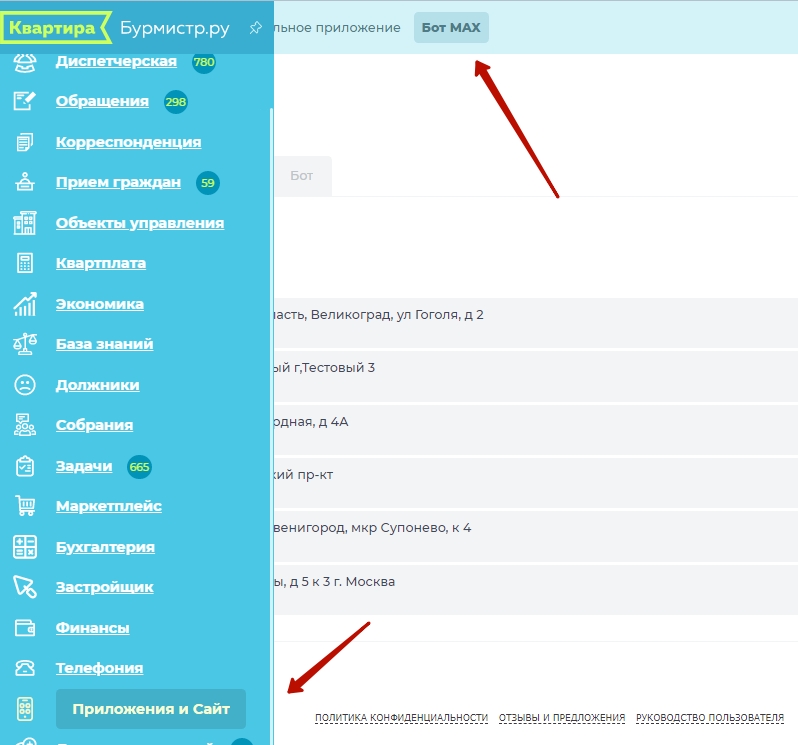Image resolution: width=798 pixels, height=745 pixels.
Task: Click the Корреспонденция documents icon
Action: pyautogui.click(x=25, y=142)
